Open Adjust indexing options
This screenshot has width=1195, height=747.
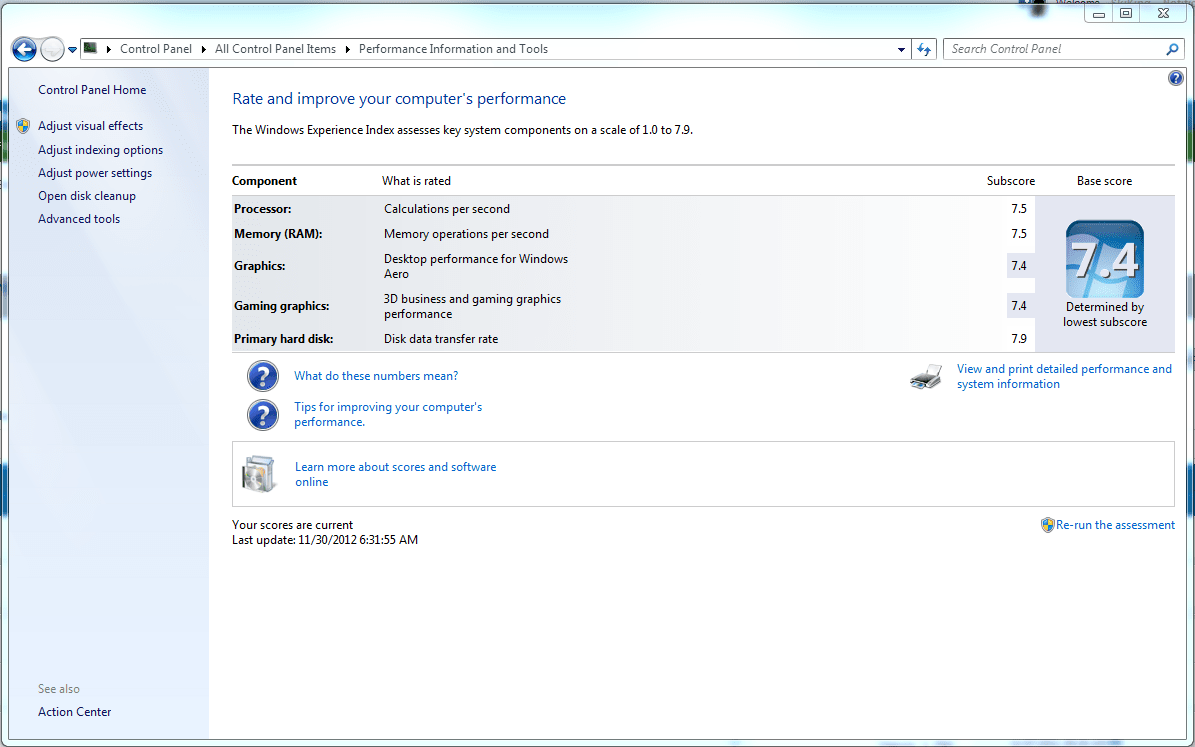click(101, 150)
